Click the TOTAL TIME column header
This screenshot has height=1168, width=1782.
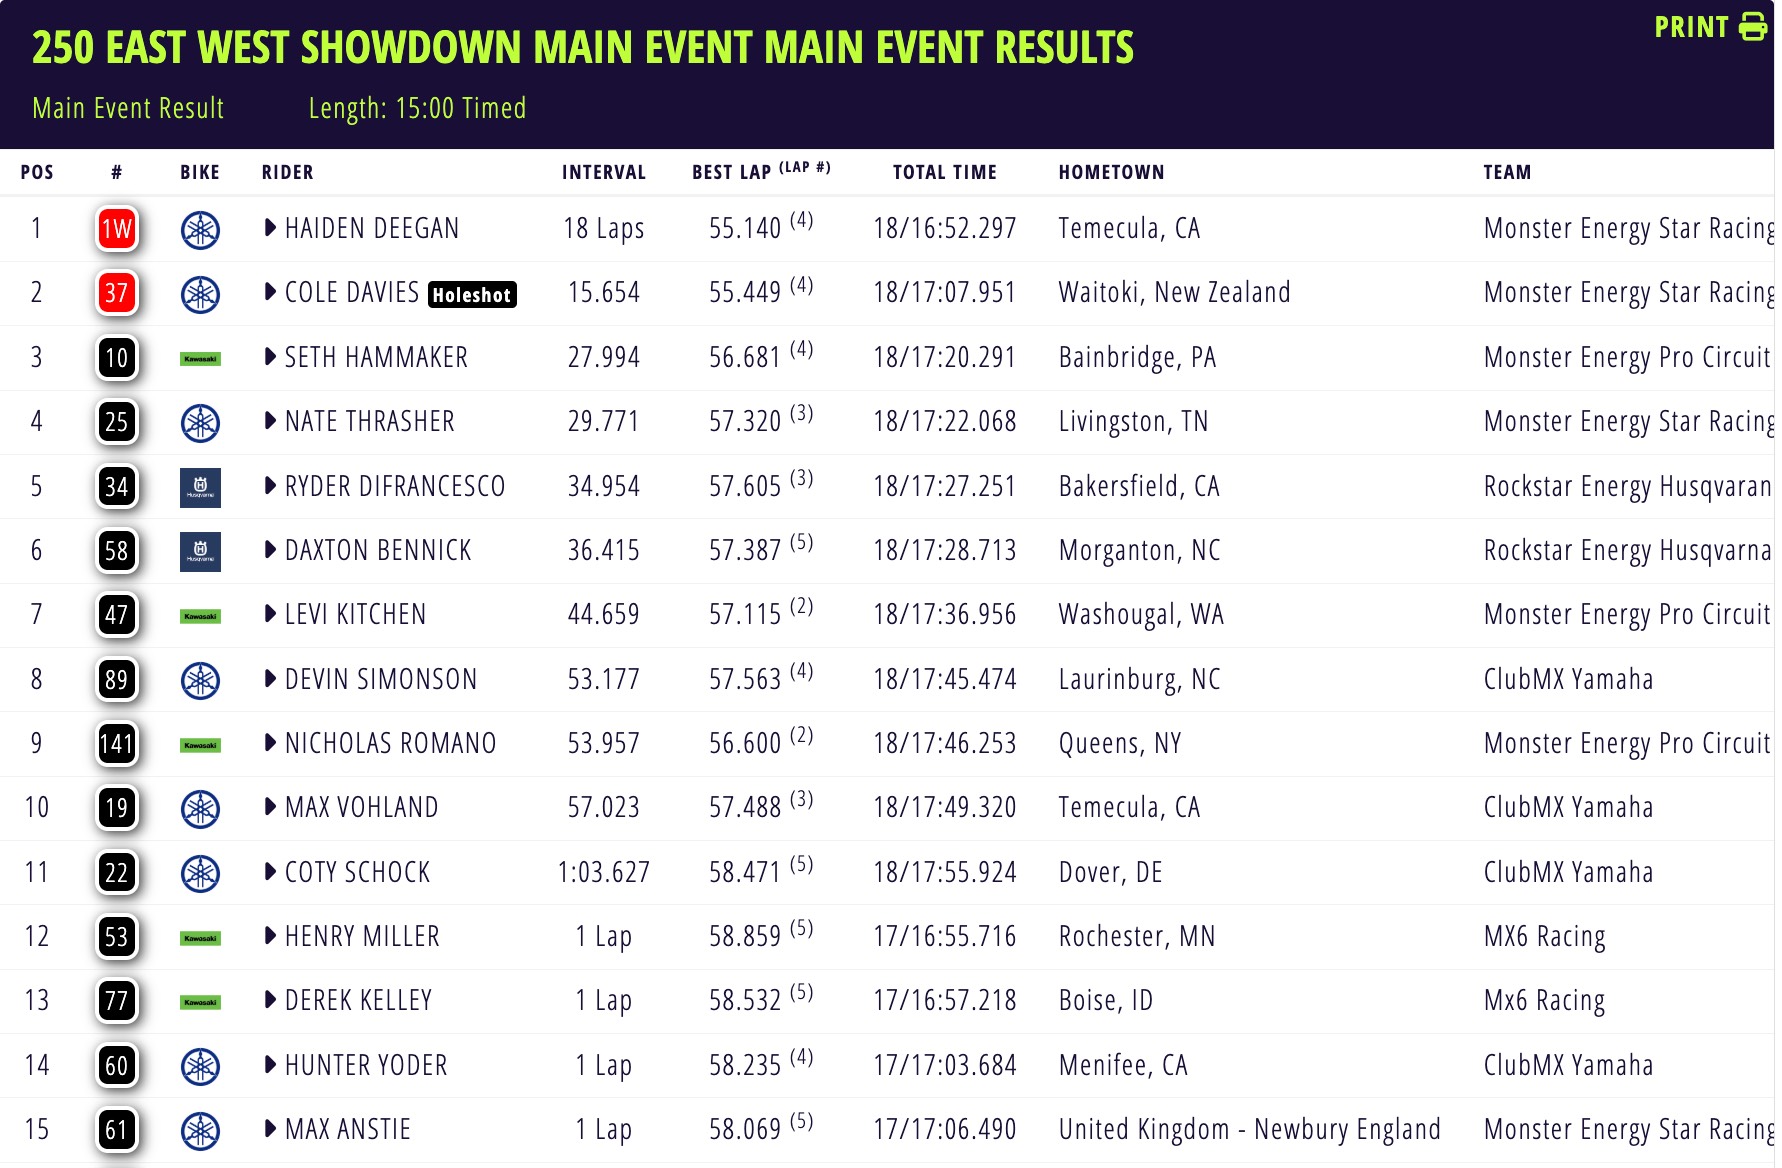[944, 172]
